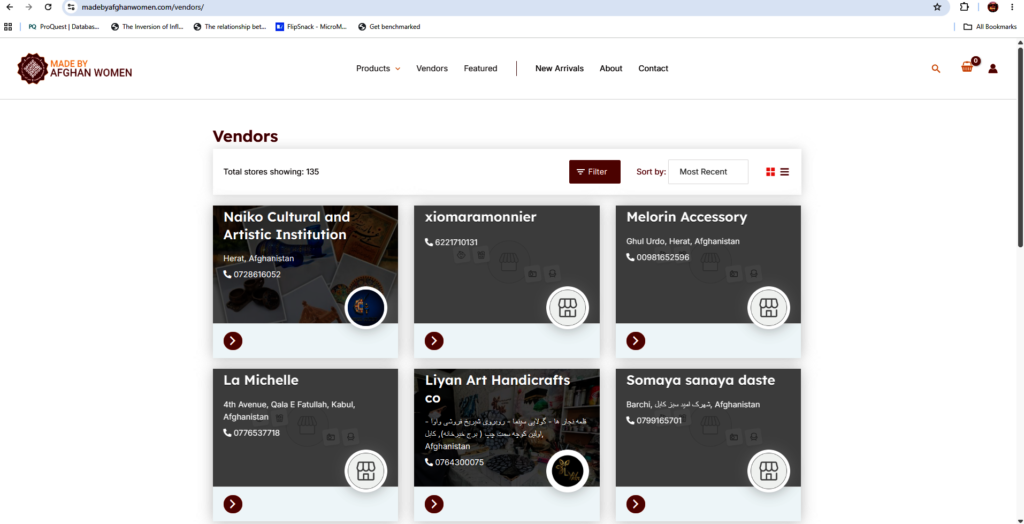Open La Michelle store via arrow button

click(x=233, y=504)
